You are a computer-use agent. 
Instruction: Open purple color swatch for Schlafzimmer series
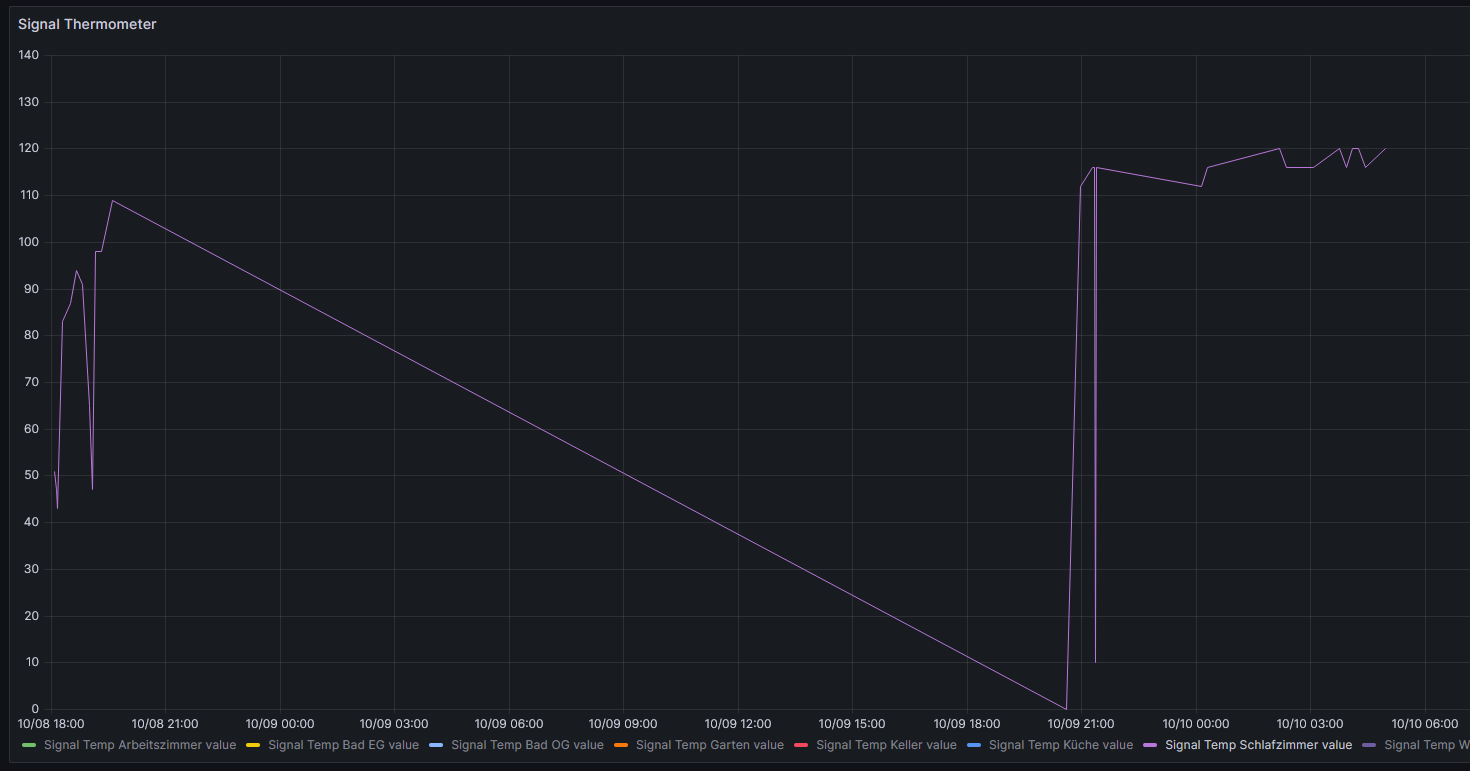[1150, 745]
